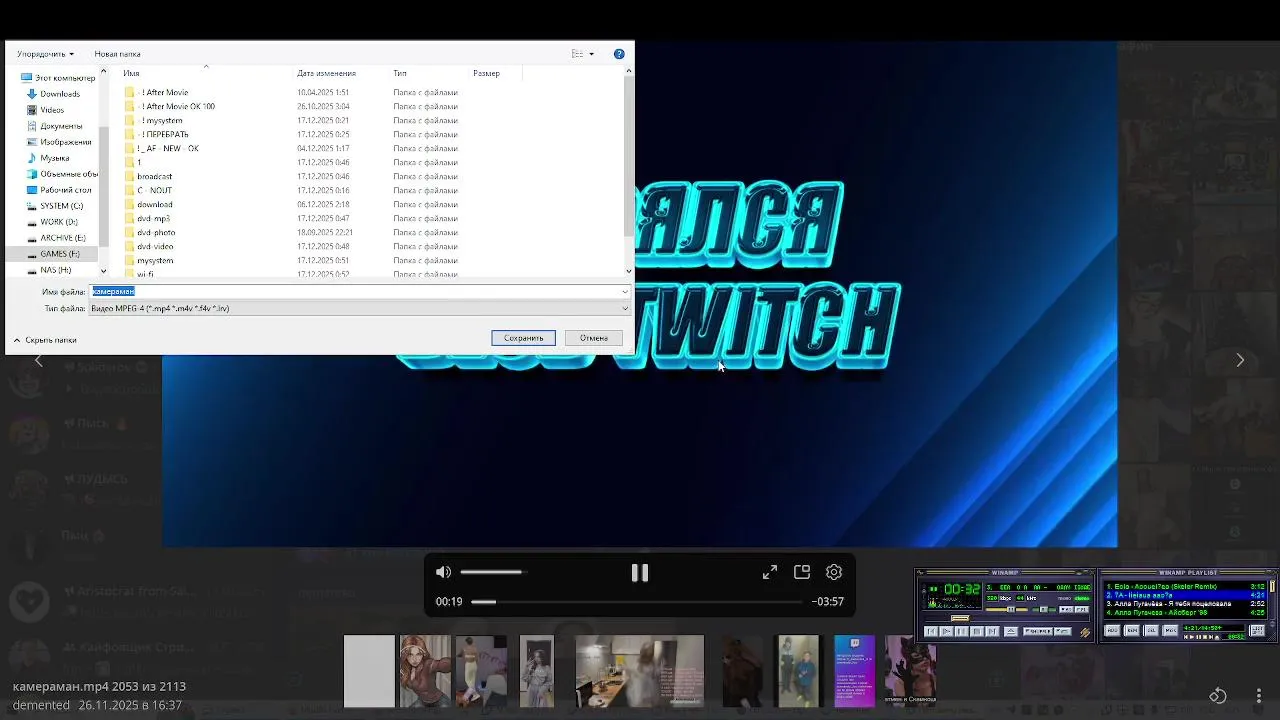This screenshot has width=1280, height=720.
Task: Select NAS (H:) drive
Action: coord(49,270)
